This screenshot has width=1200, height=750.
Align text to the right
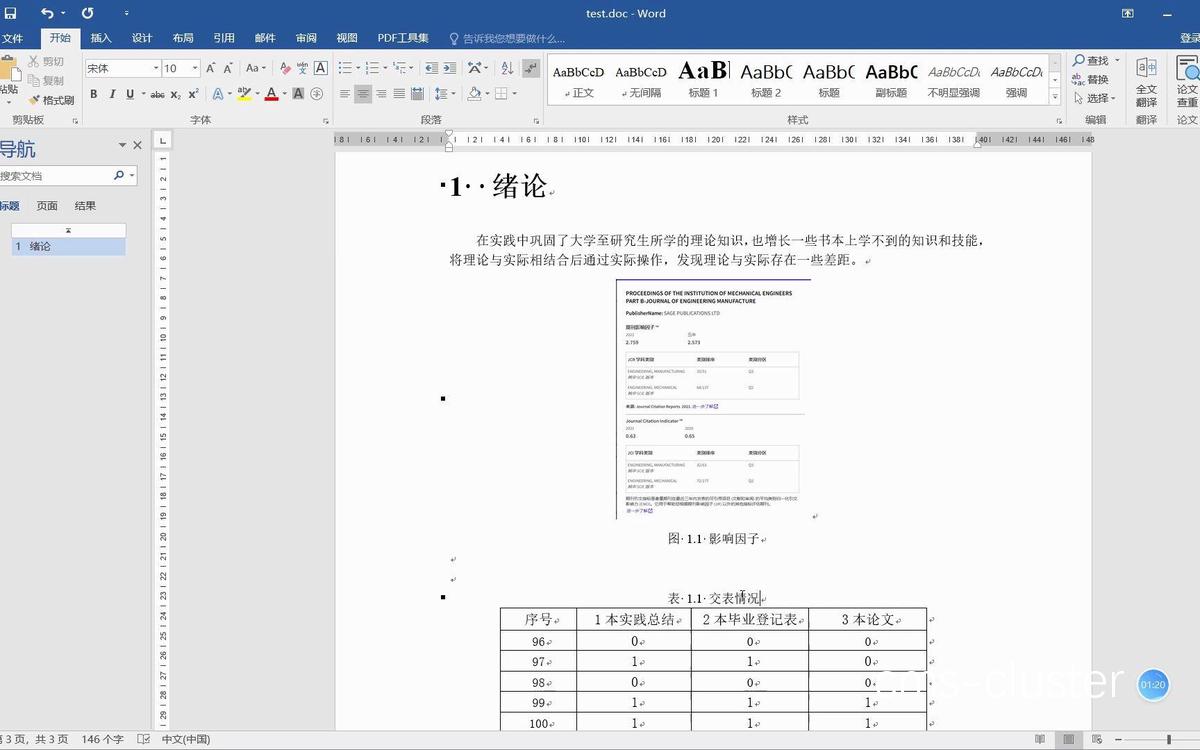381,94
